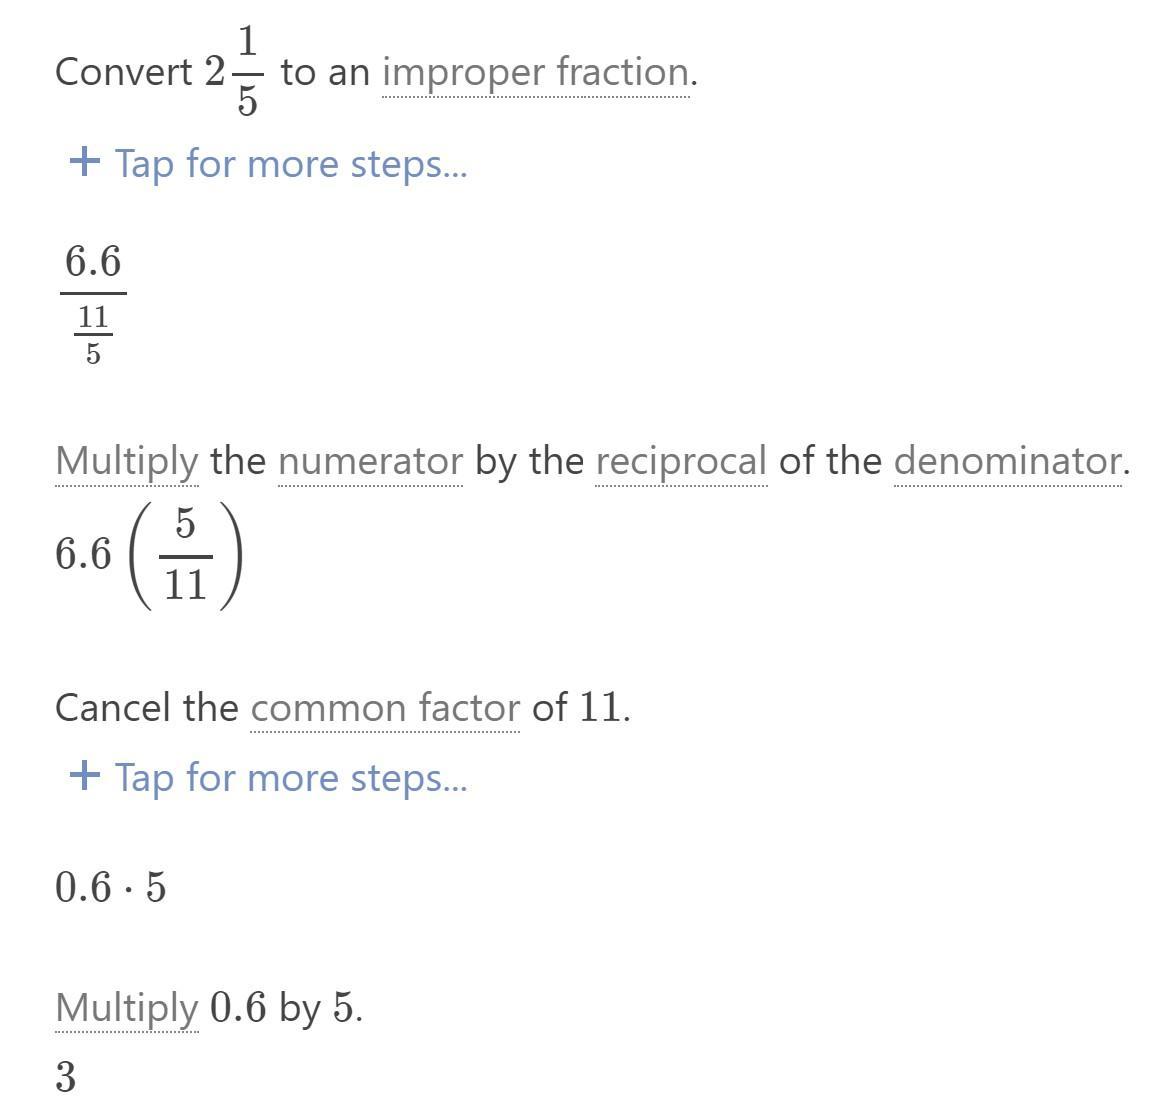The image size is (1165, 1115).
Task: Open the "improper fraction" glossary link
Action: [x=536, y=73]
